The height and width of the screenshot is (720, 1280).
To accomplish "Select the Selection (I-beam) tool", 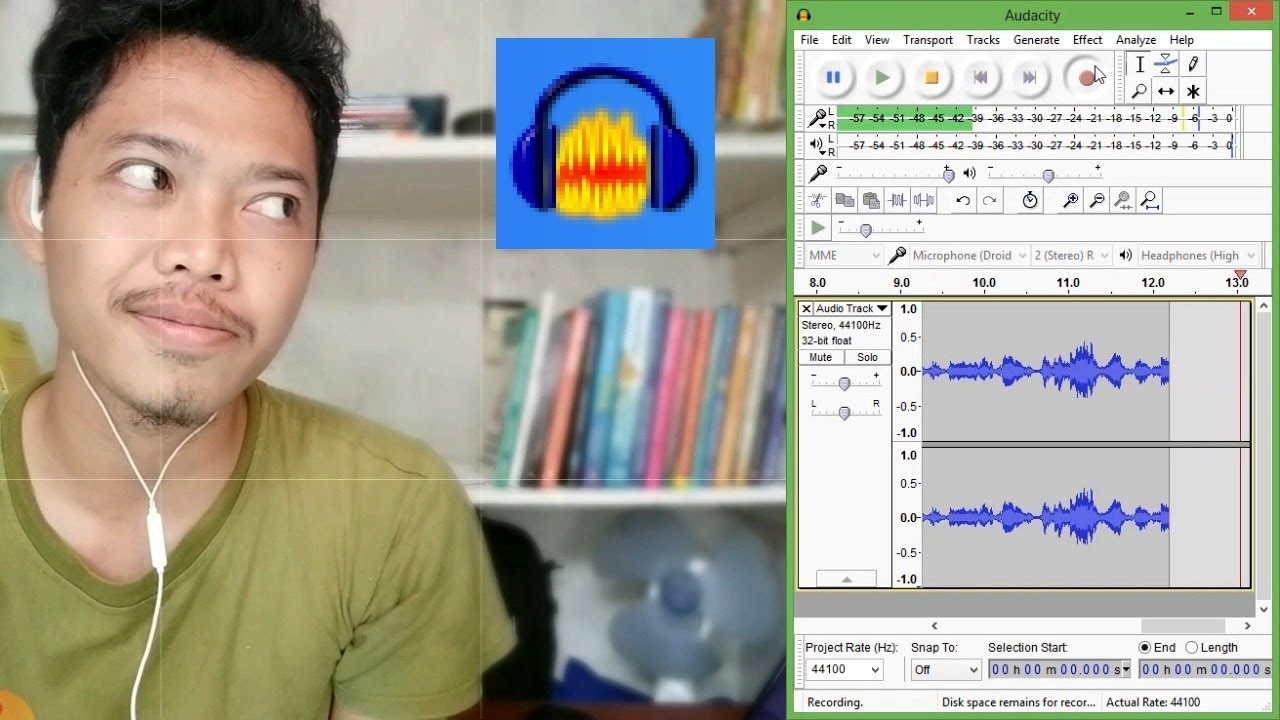I will 1139,64.
